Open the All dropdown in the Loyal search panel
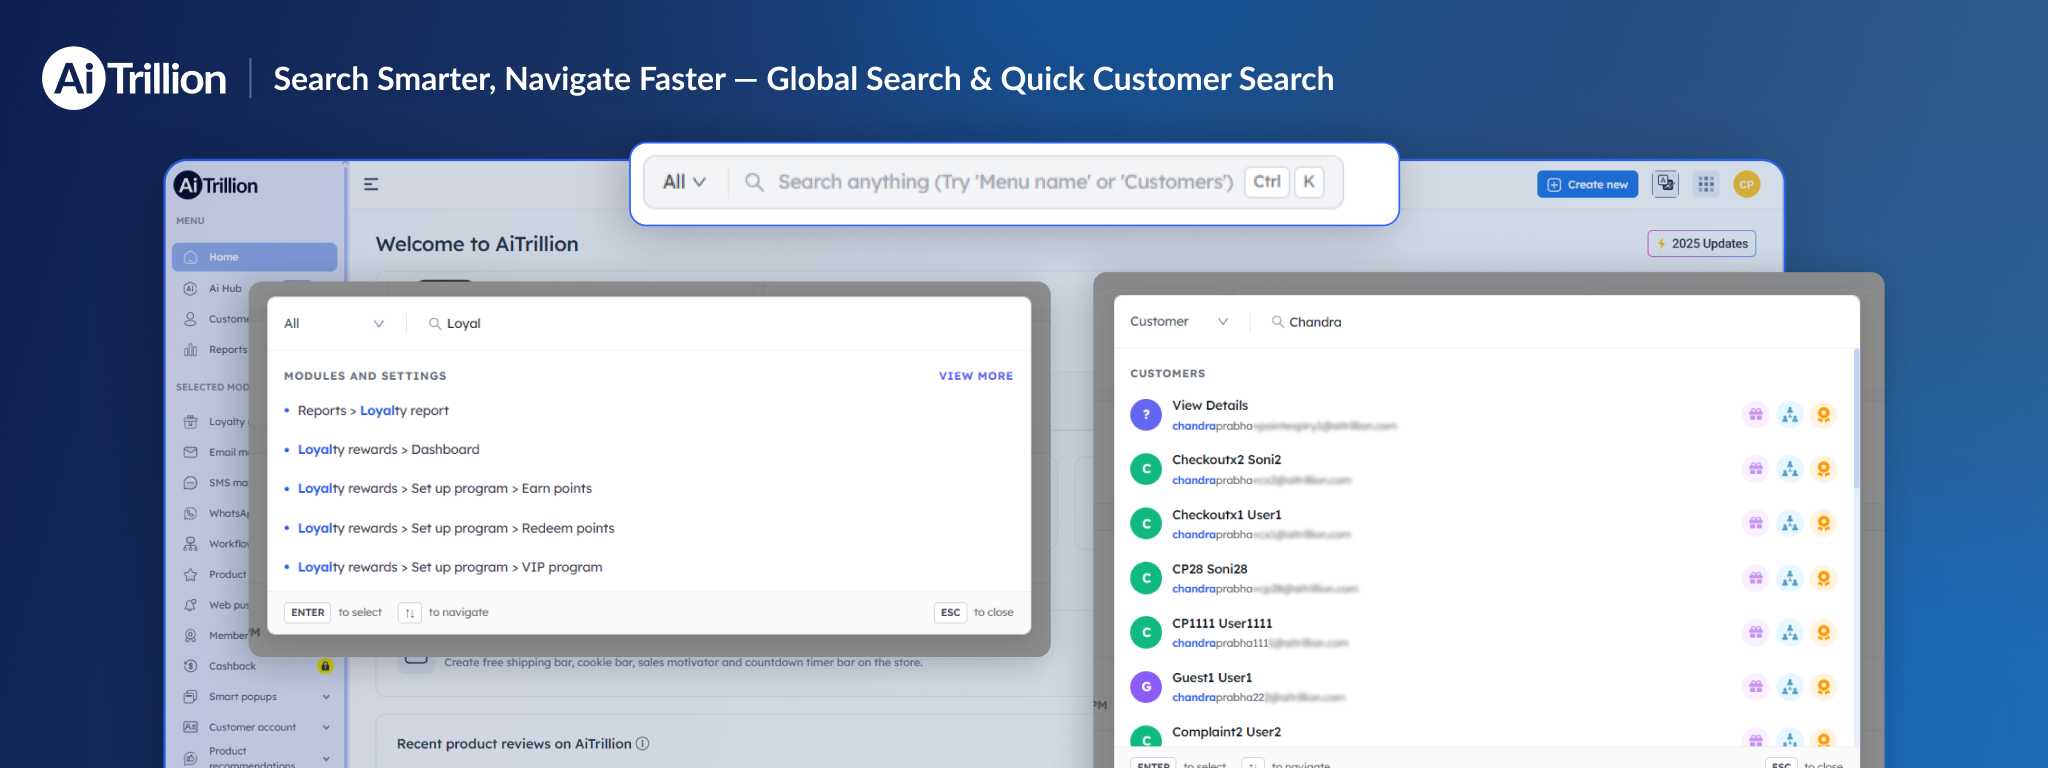 [334, 323]
